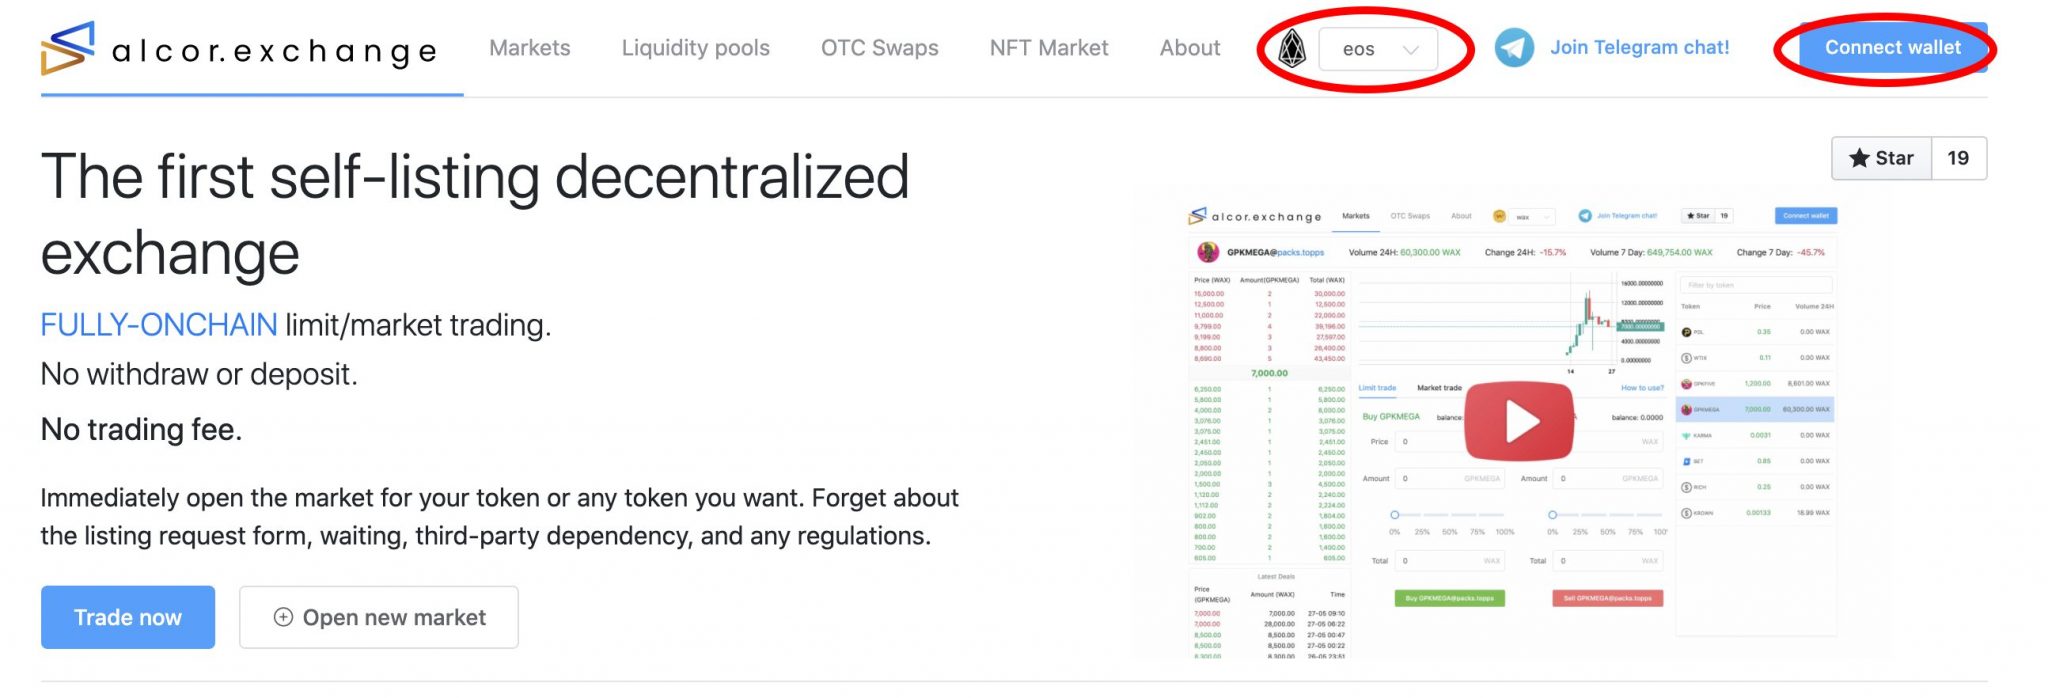Viewport: 2048px width, 698px height.
Task: Click the WAX wallet icon in the preview header
Action: [x=1500, y=217]
